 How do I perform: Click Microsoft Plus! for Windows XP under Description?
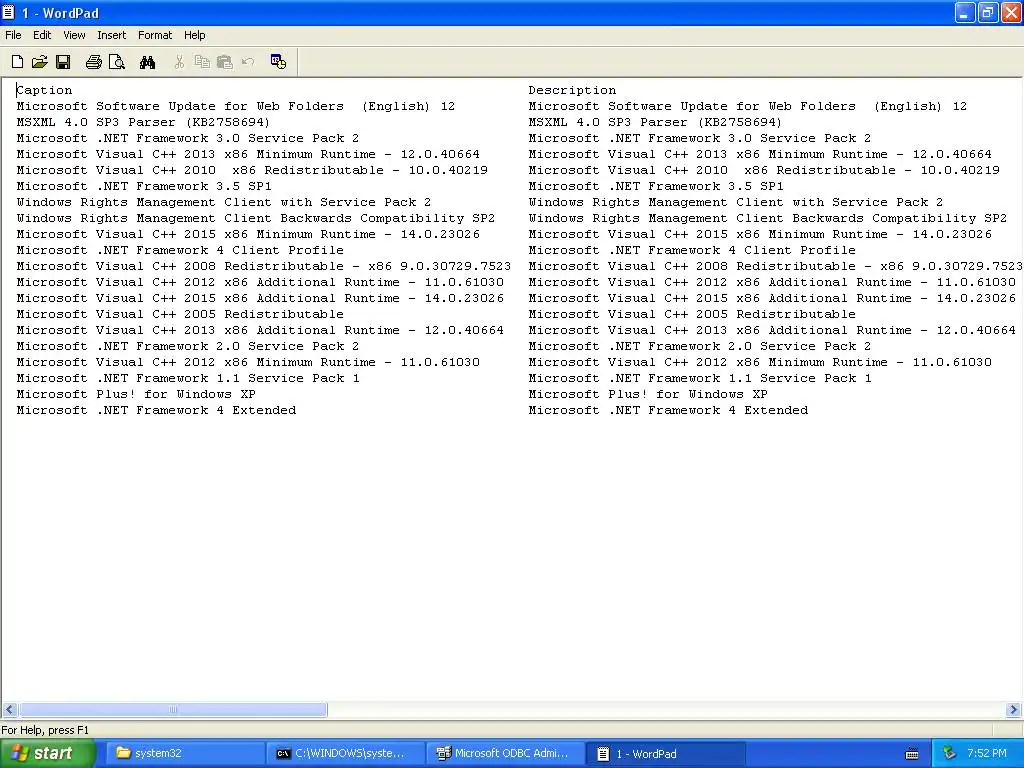point(648,394)
